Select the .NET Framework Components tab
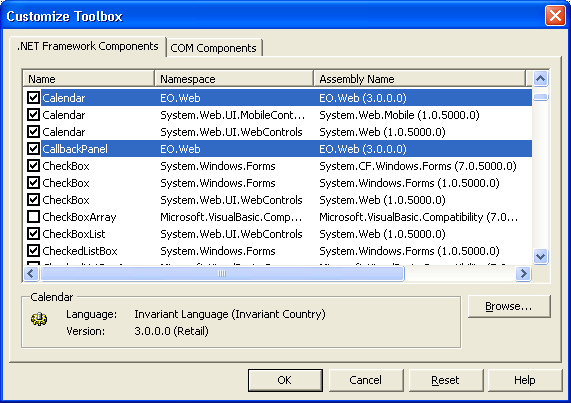 point(88,46)
